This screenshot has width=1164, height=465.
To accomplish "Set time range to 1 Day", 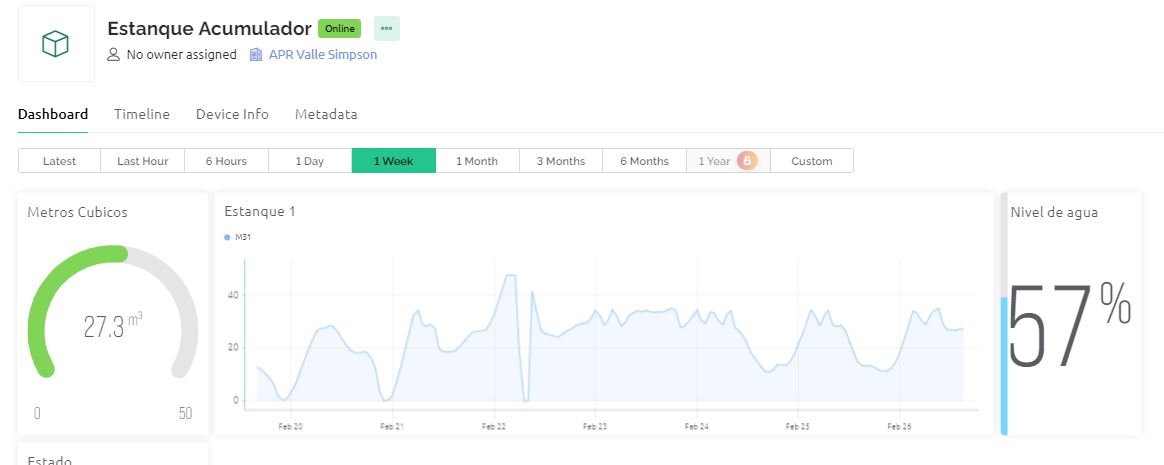I will 310,161.
